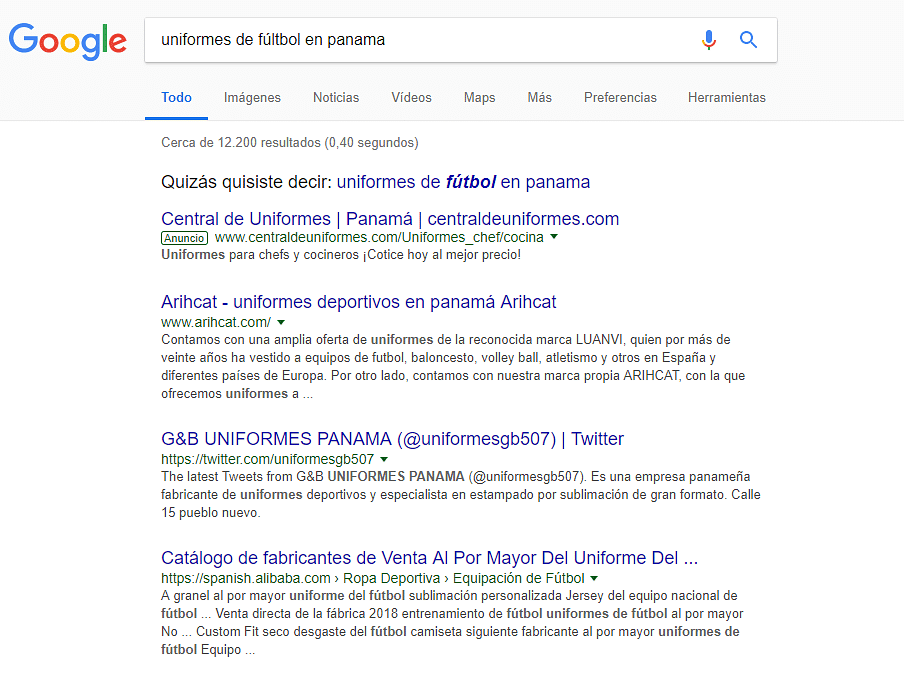The width and height of the screenshot is (904, 682).
Task: Open the Arihcat uniformes deportivos result
Action: 359,302
